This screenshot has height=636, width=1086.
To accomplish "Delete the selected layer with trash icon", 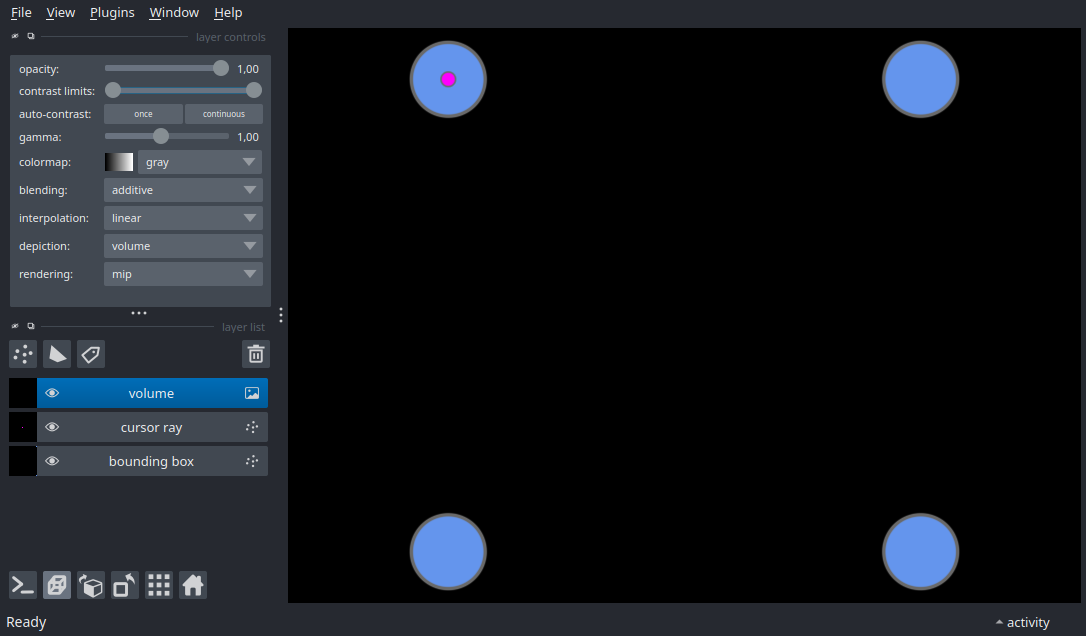I will [x=256, y=354].
